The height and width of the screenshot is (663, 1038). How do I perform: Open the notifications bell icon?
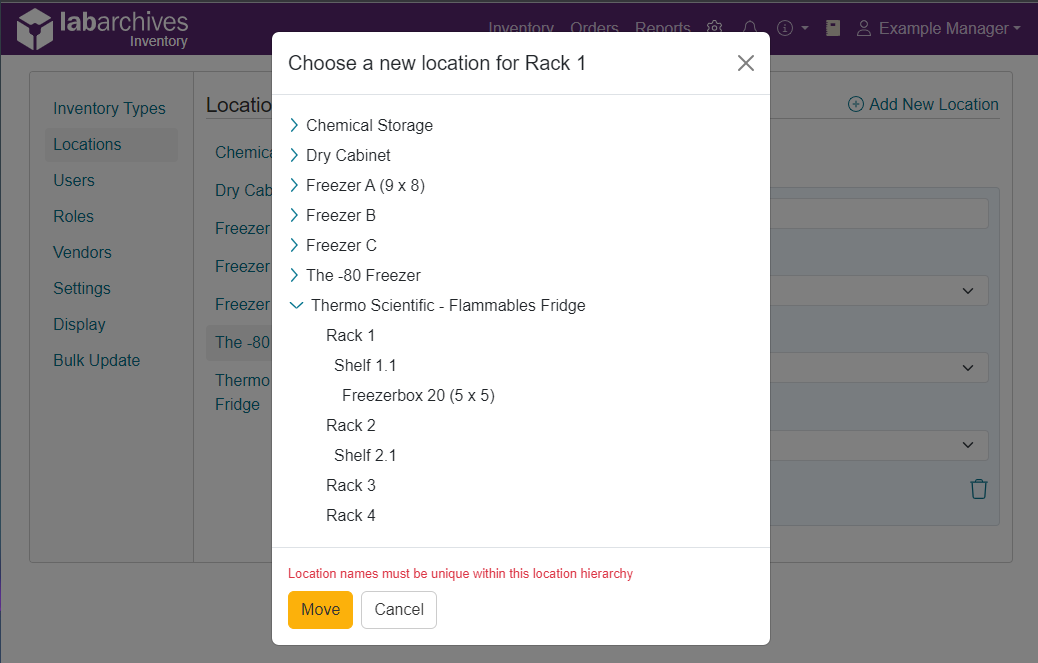coord(749,28)
